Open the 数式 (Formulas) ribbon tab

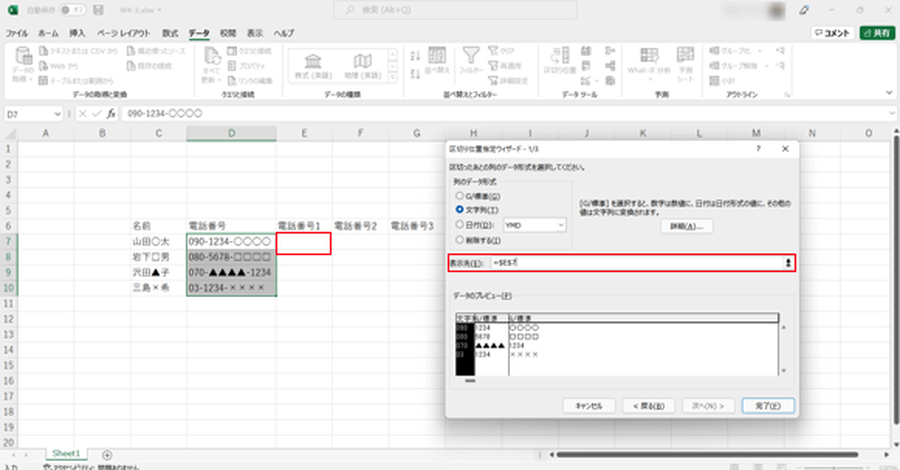pos(171,33)
